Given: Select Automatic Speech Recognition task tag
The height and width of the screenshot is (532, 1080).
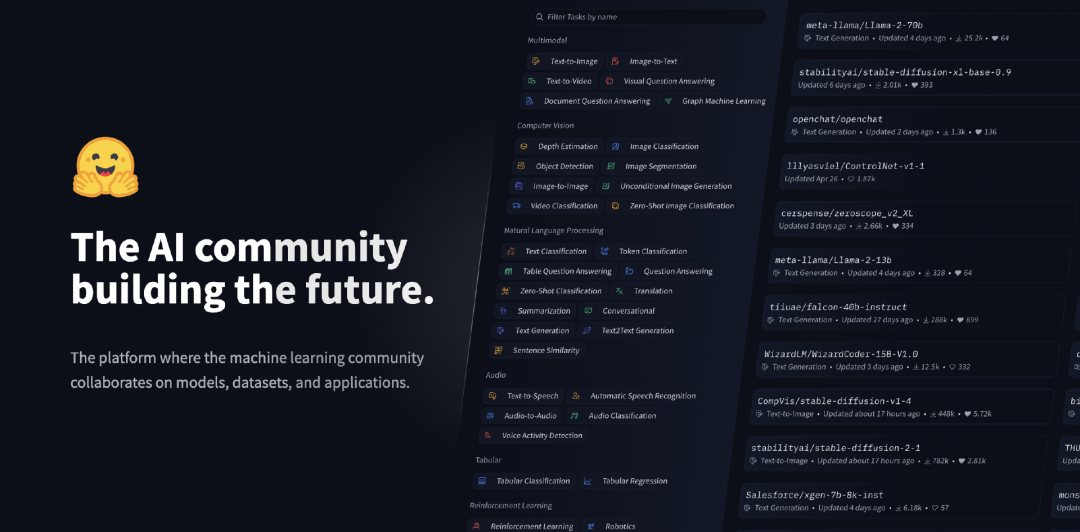Looking at the screenshot, I should click(x=634, y=396).
